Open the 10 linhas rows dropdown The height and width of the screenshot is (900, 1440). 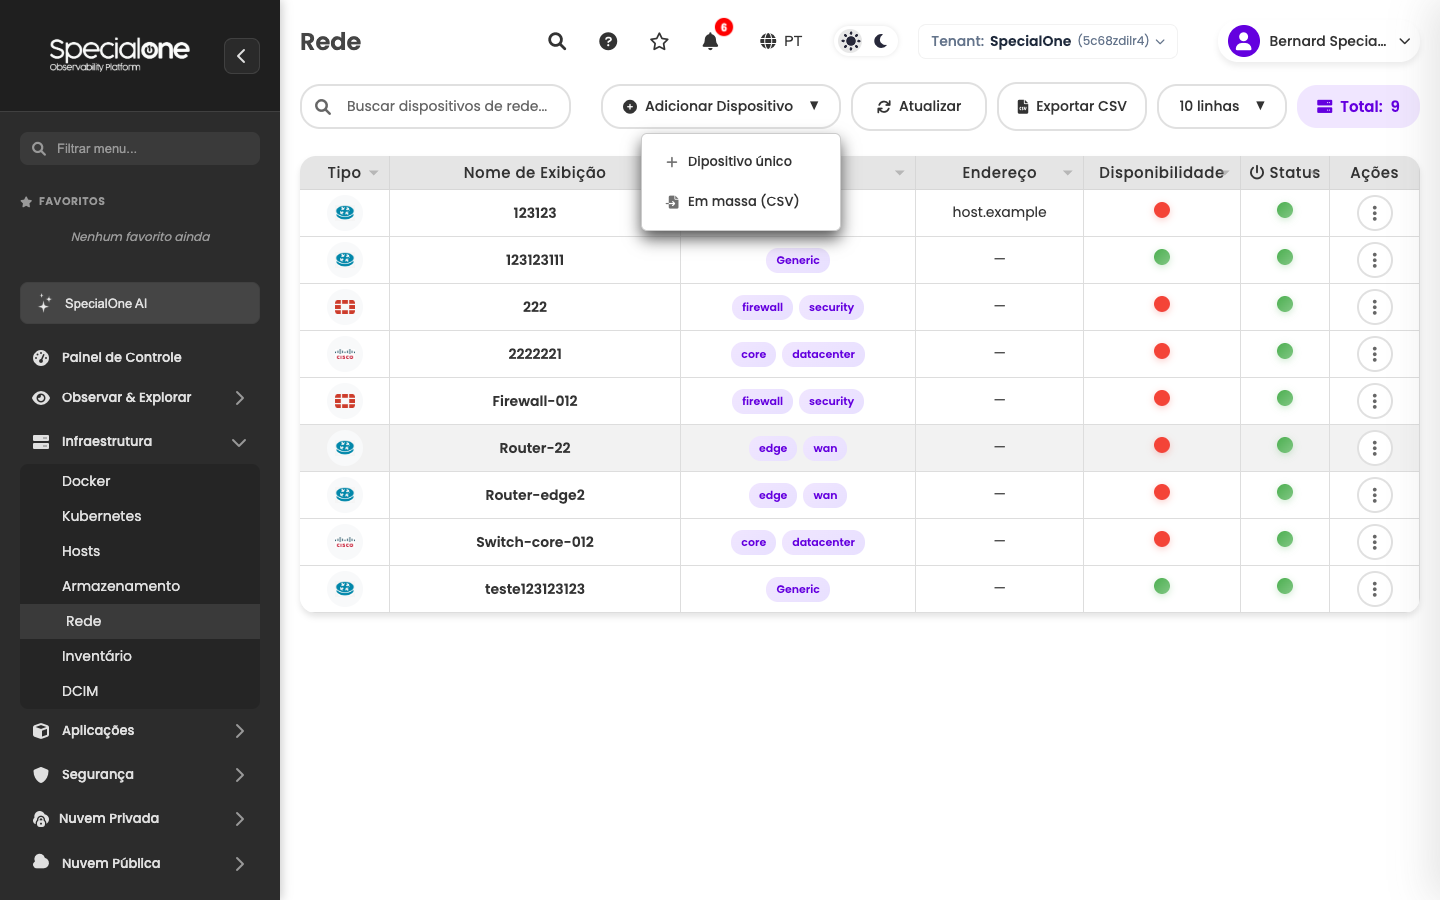point(1221,106)
